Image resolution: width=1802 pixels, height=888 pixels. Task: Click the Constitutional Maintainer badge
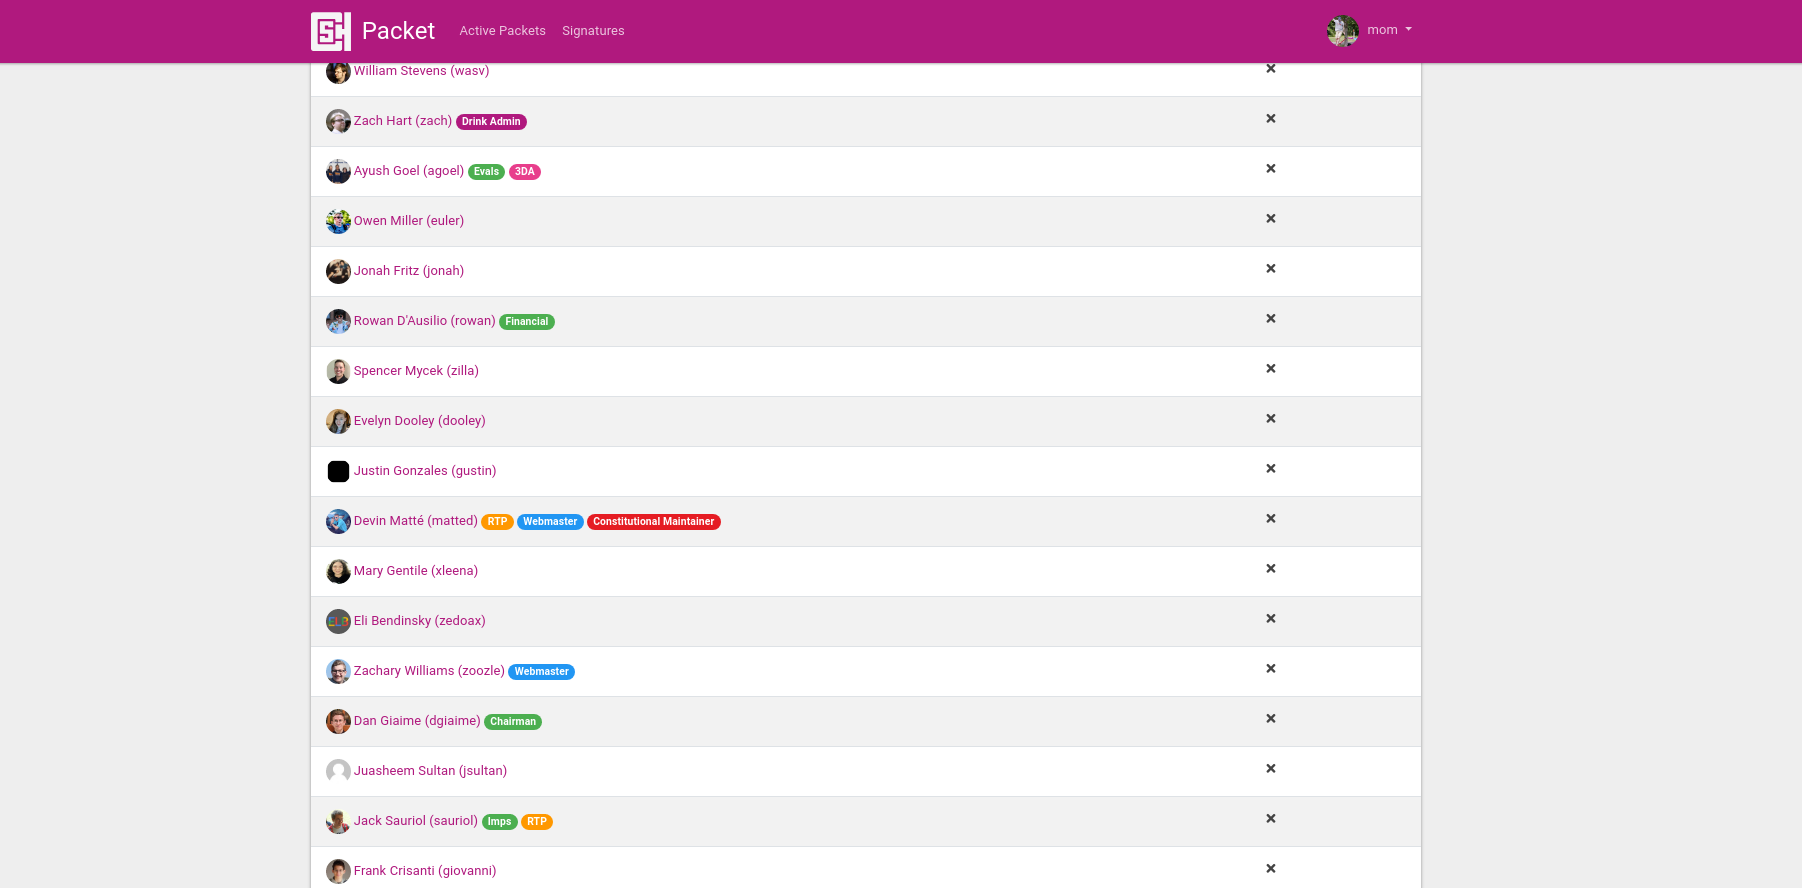coord(654,522)
